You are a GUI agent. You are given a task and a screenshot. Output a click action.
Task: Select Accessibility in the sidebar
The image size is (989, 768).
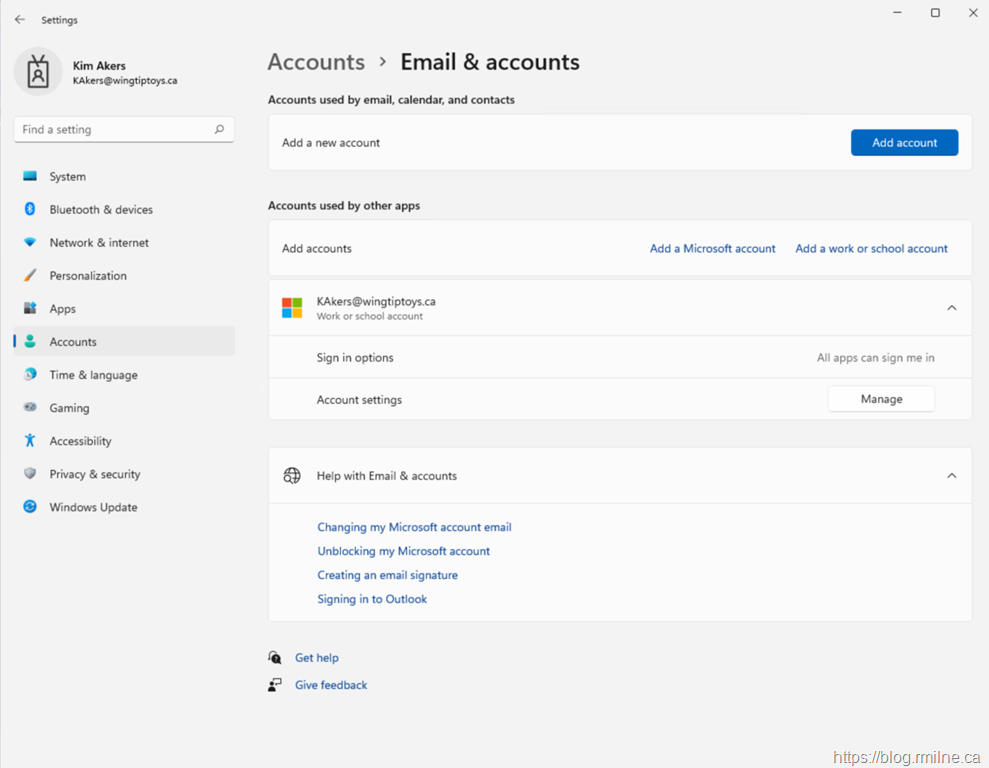click(80, 441)
